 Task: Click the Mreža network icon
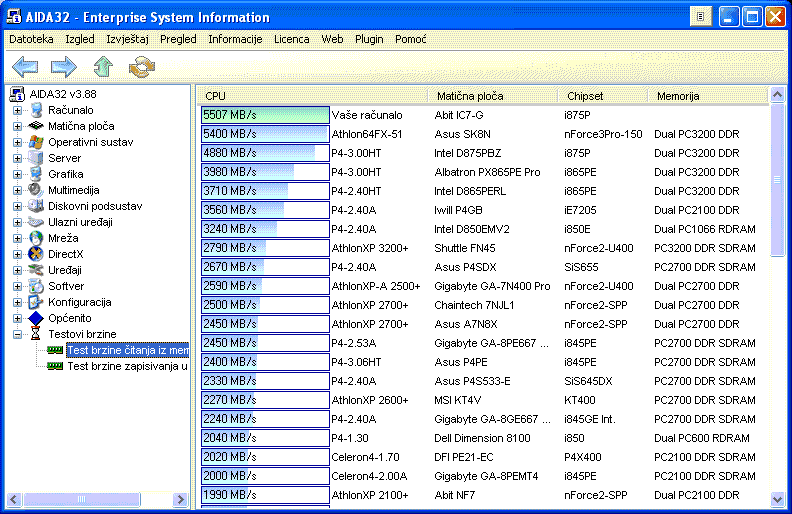pyautogui.click(x=37, y=238)
